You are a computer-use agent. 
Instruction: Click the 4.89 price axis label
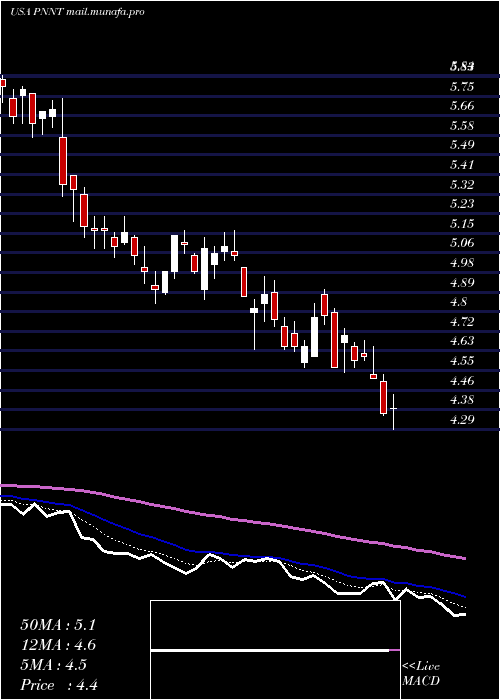(x=462, y=283)
